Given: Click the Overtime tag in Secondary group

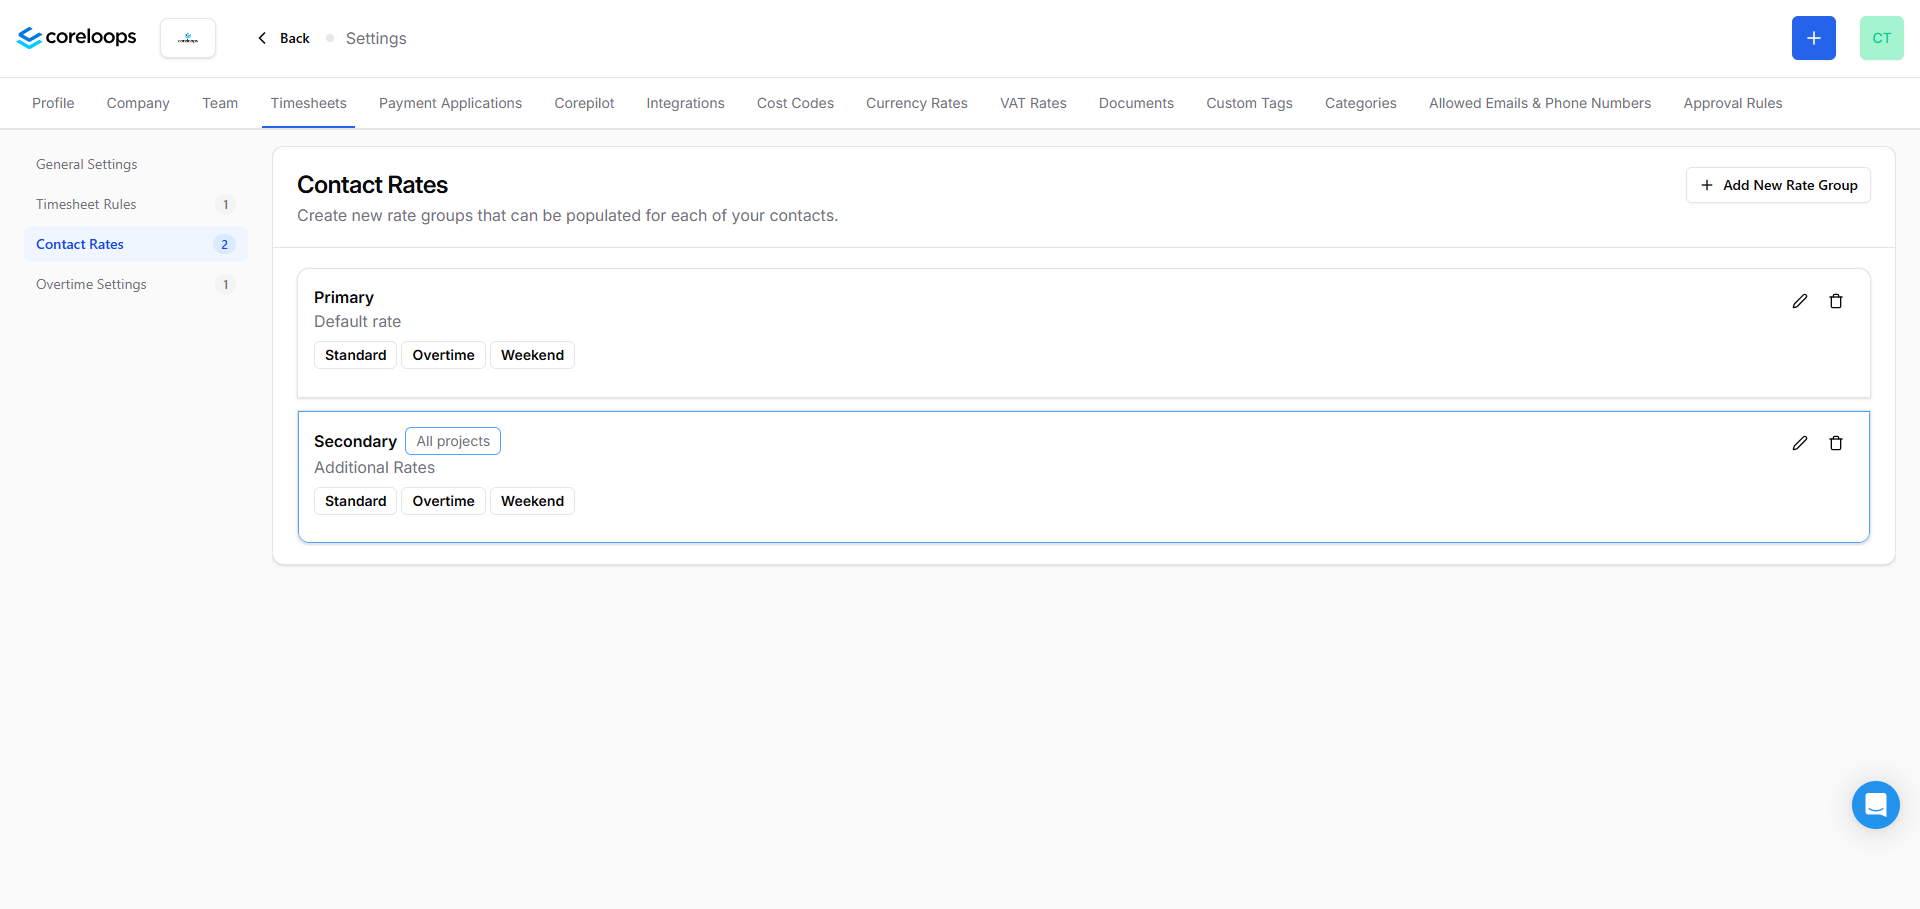Looking at the screenshot, I should [443, 501].
